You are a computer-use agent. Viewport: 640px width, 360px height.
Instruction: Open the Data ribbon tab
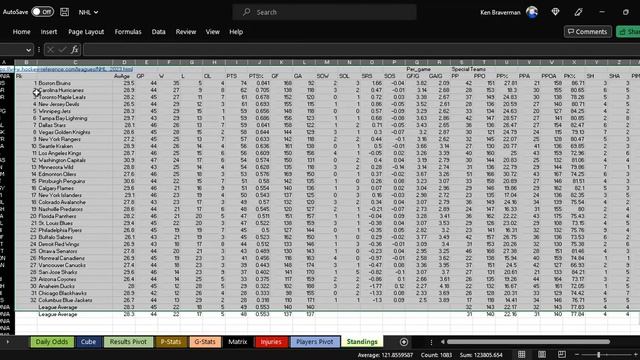click(158, 32)
